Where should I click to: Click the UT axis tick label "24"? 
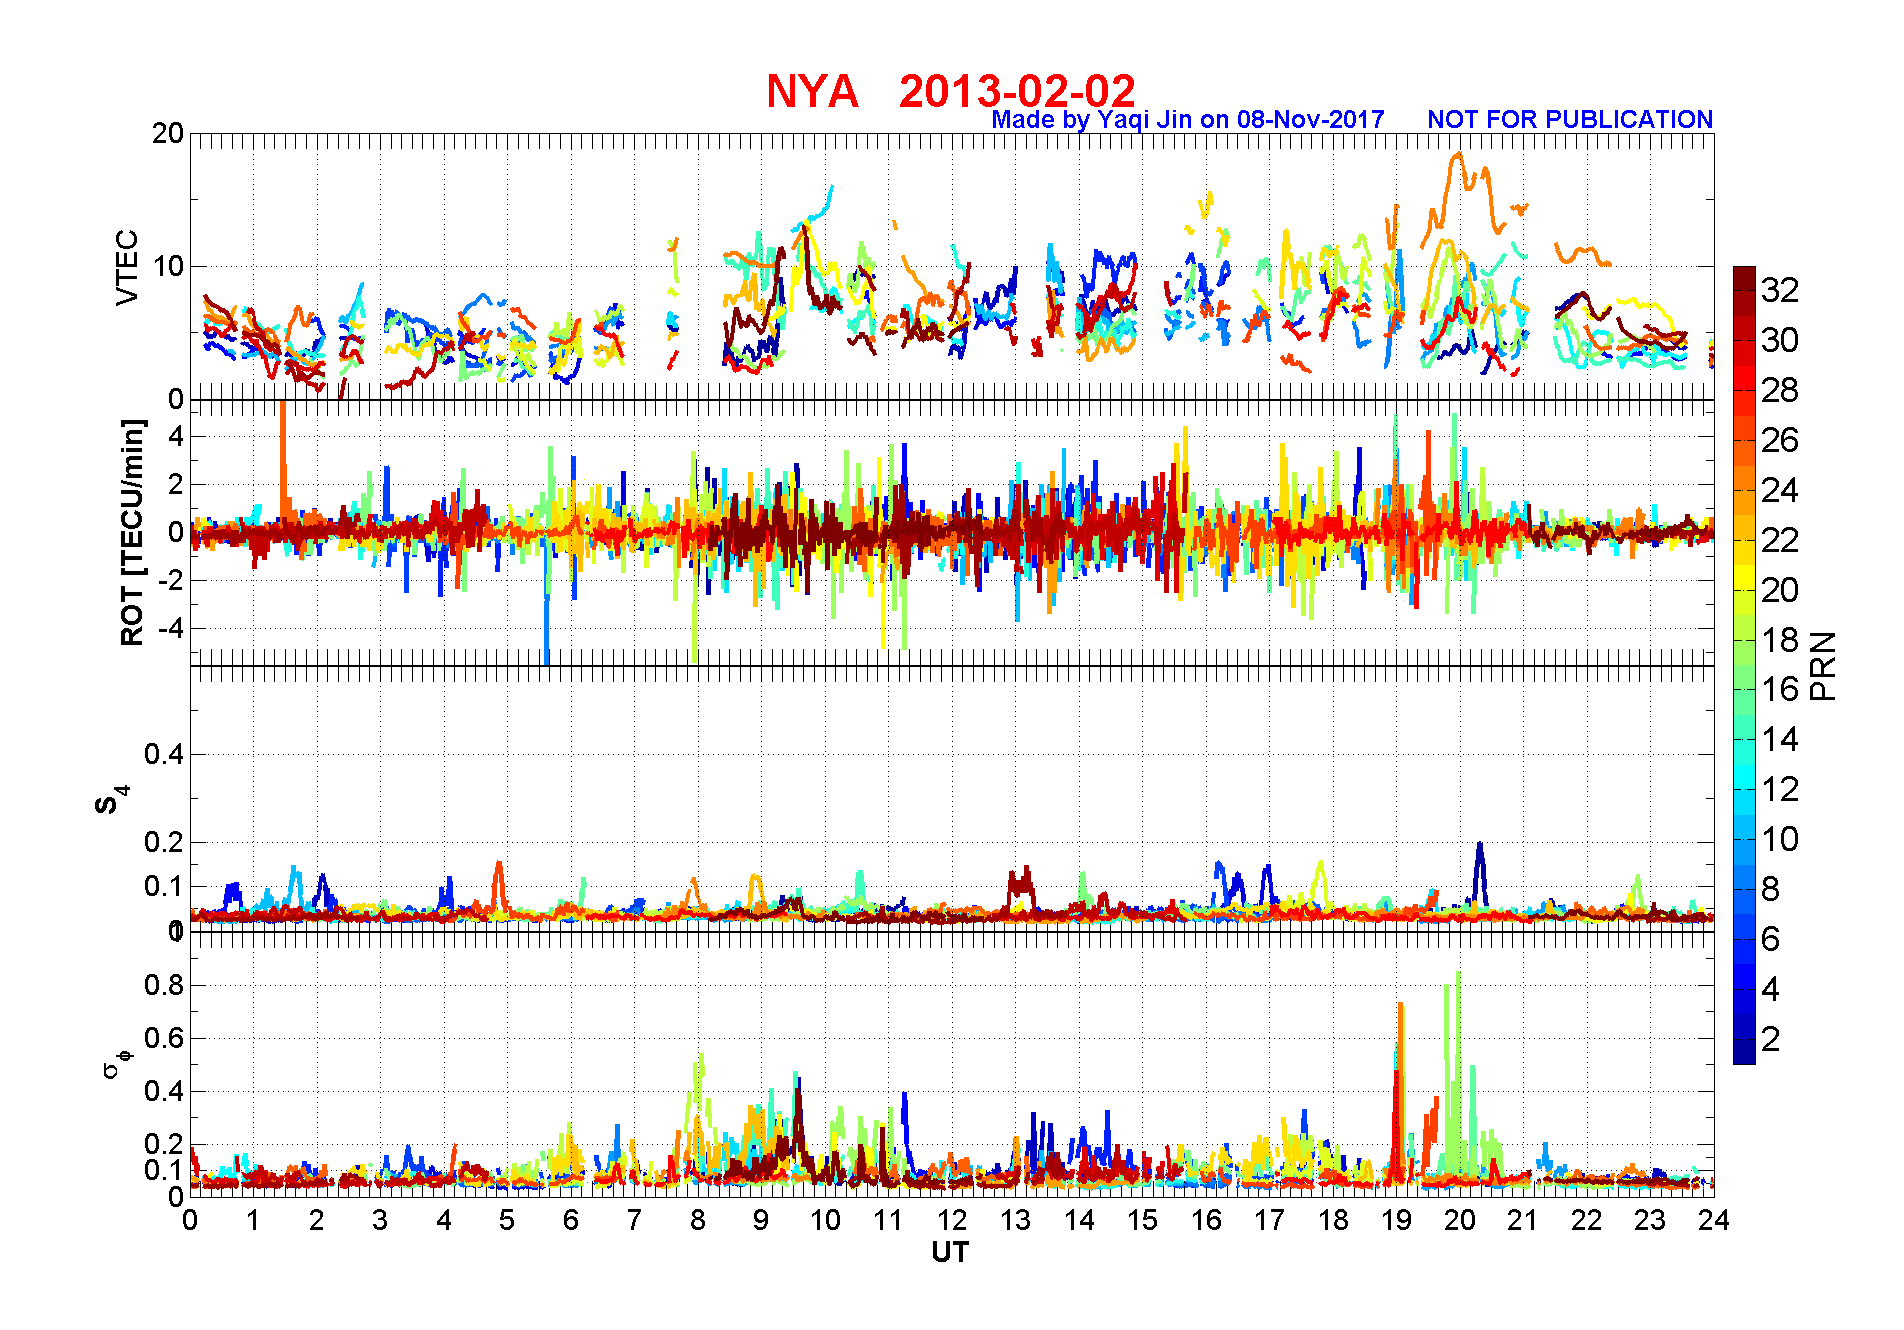click(x=1714, y=1220)
